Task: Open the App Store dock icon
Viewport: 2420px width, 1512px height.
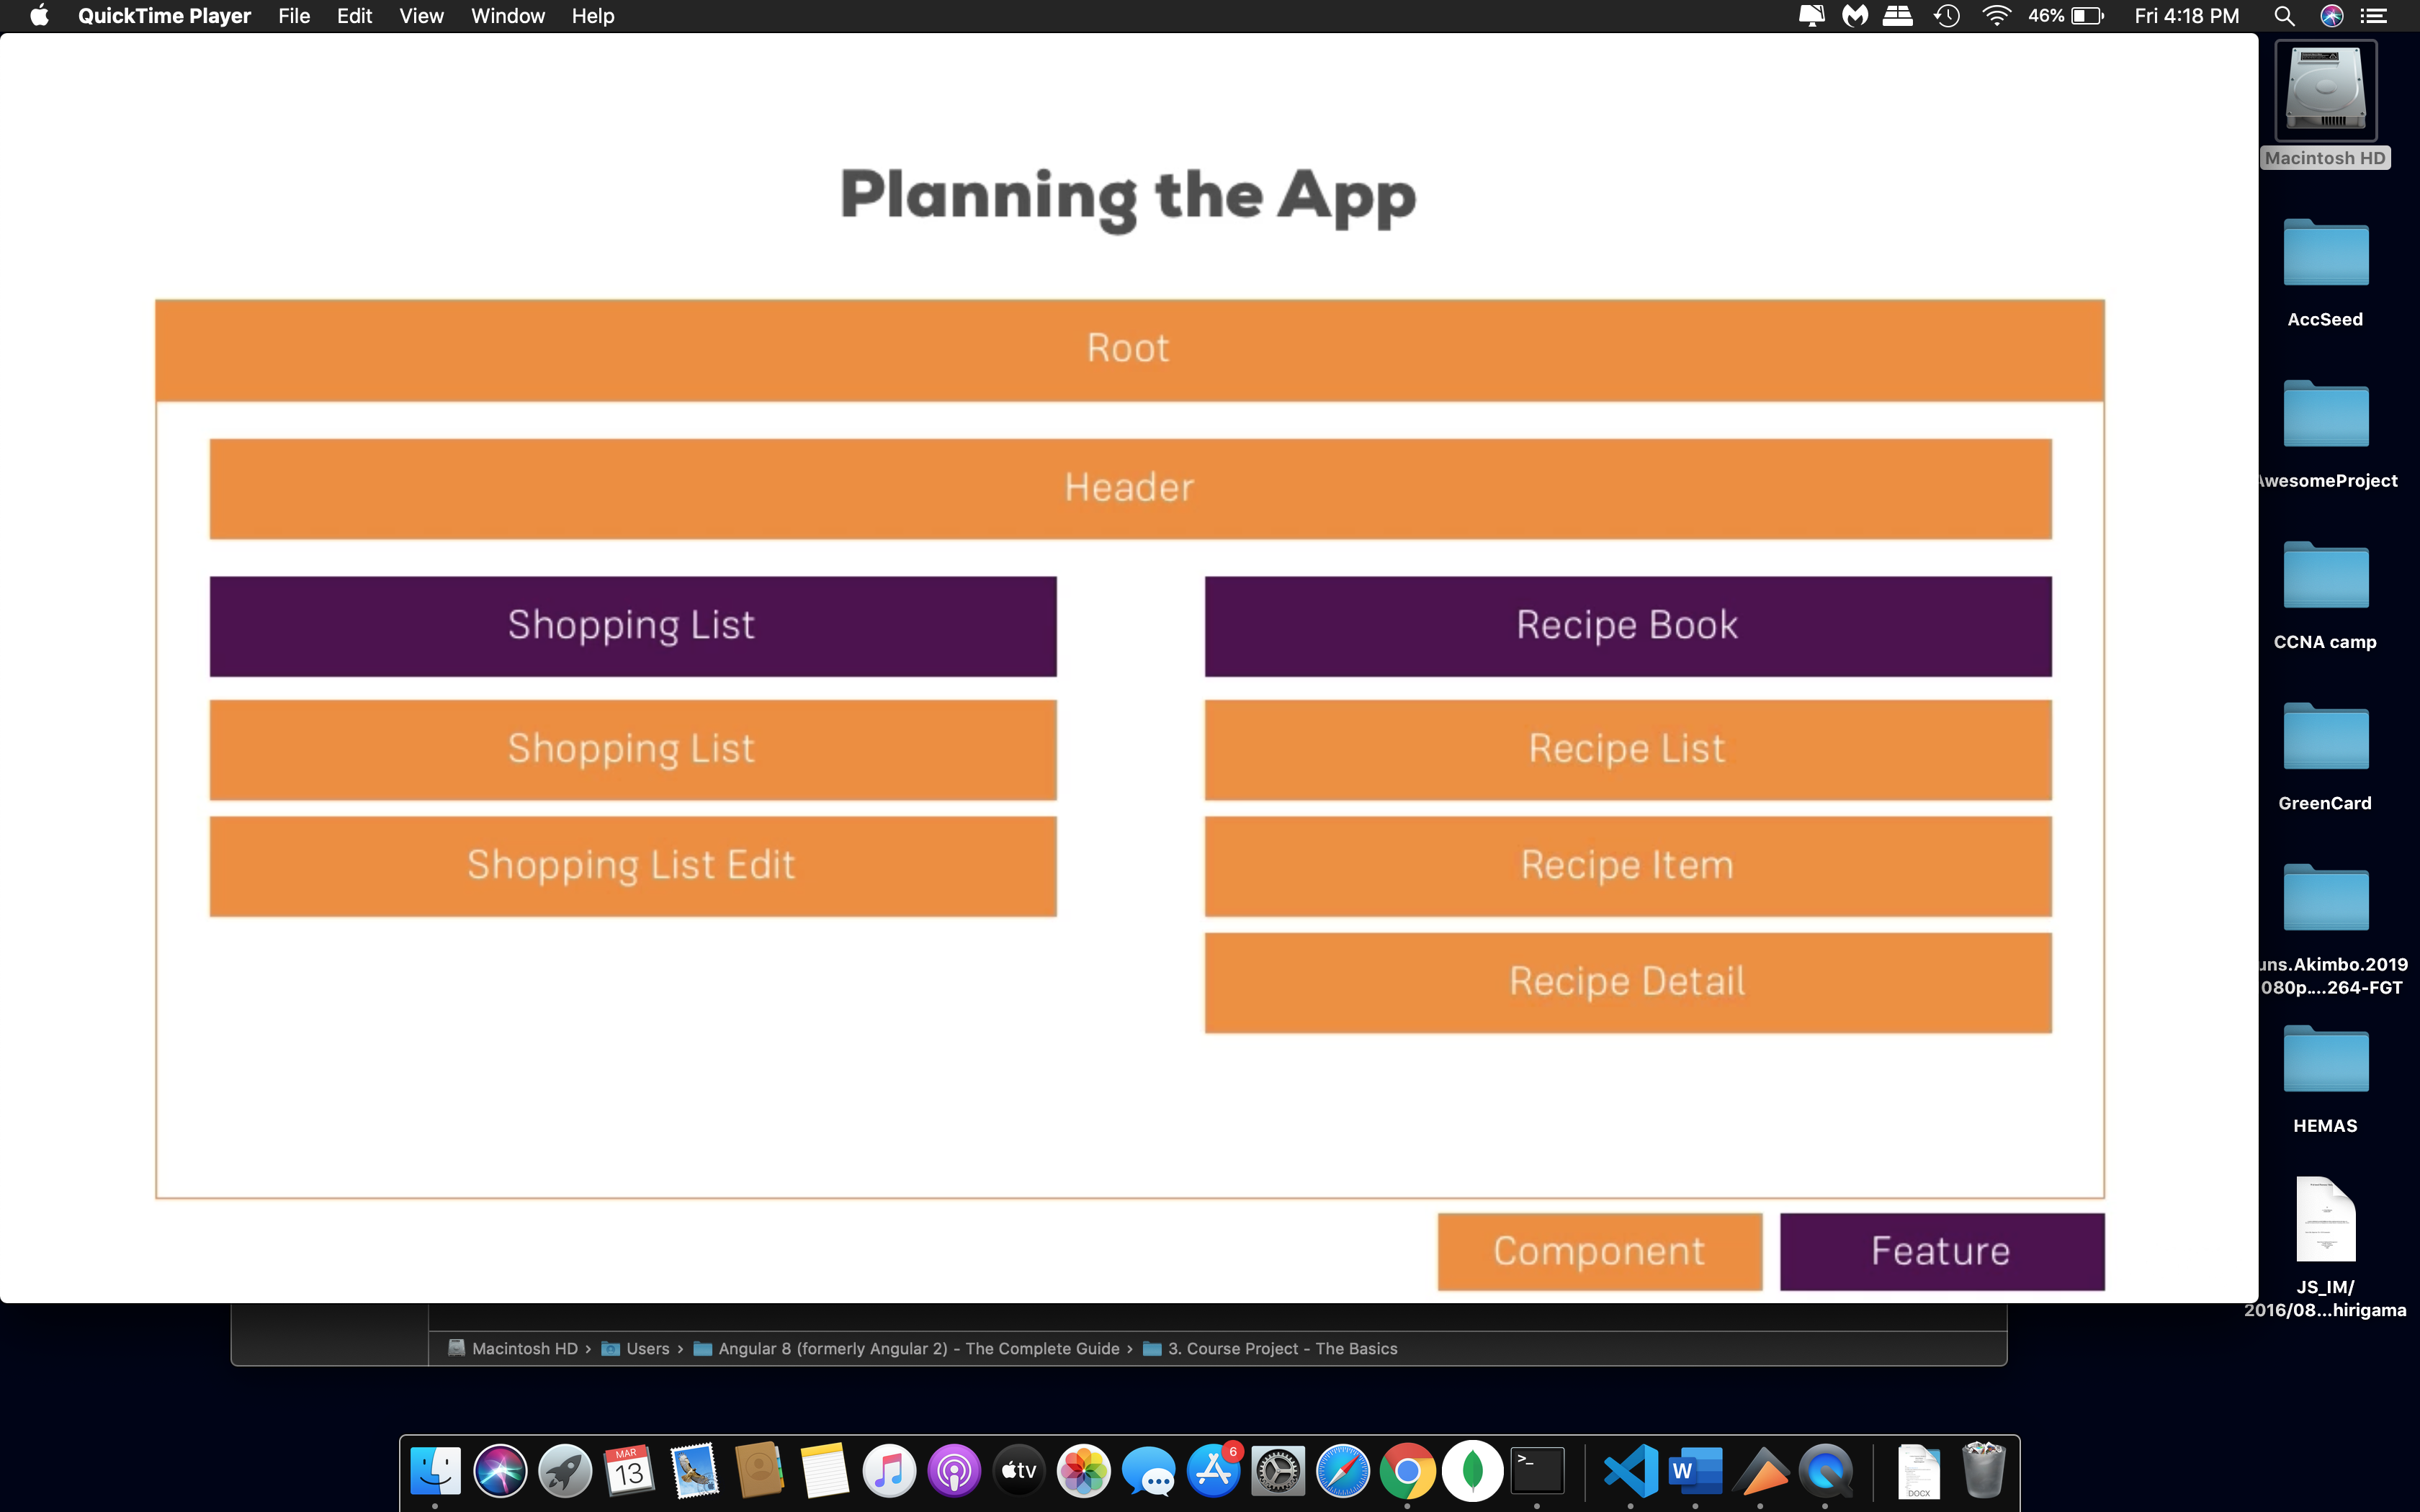Action: coord(1213,1471)
